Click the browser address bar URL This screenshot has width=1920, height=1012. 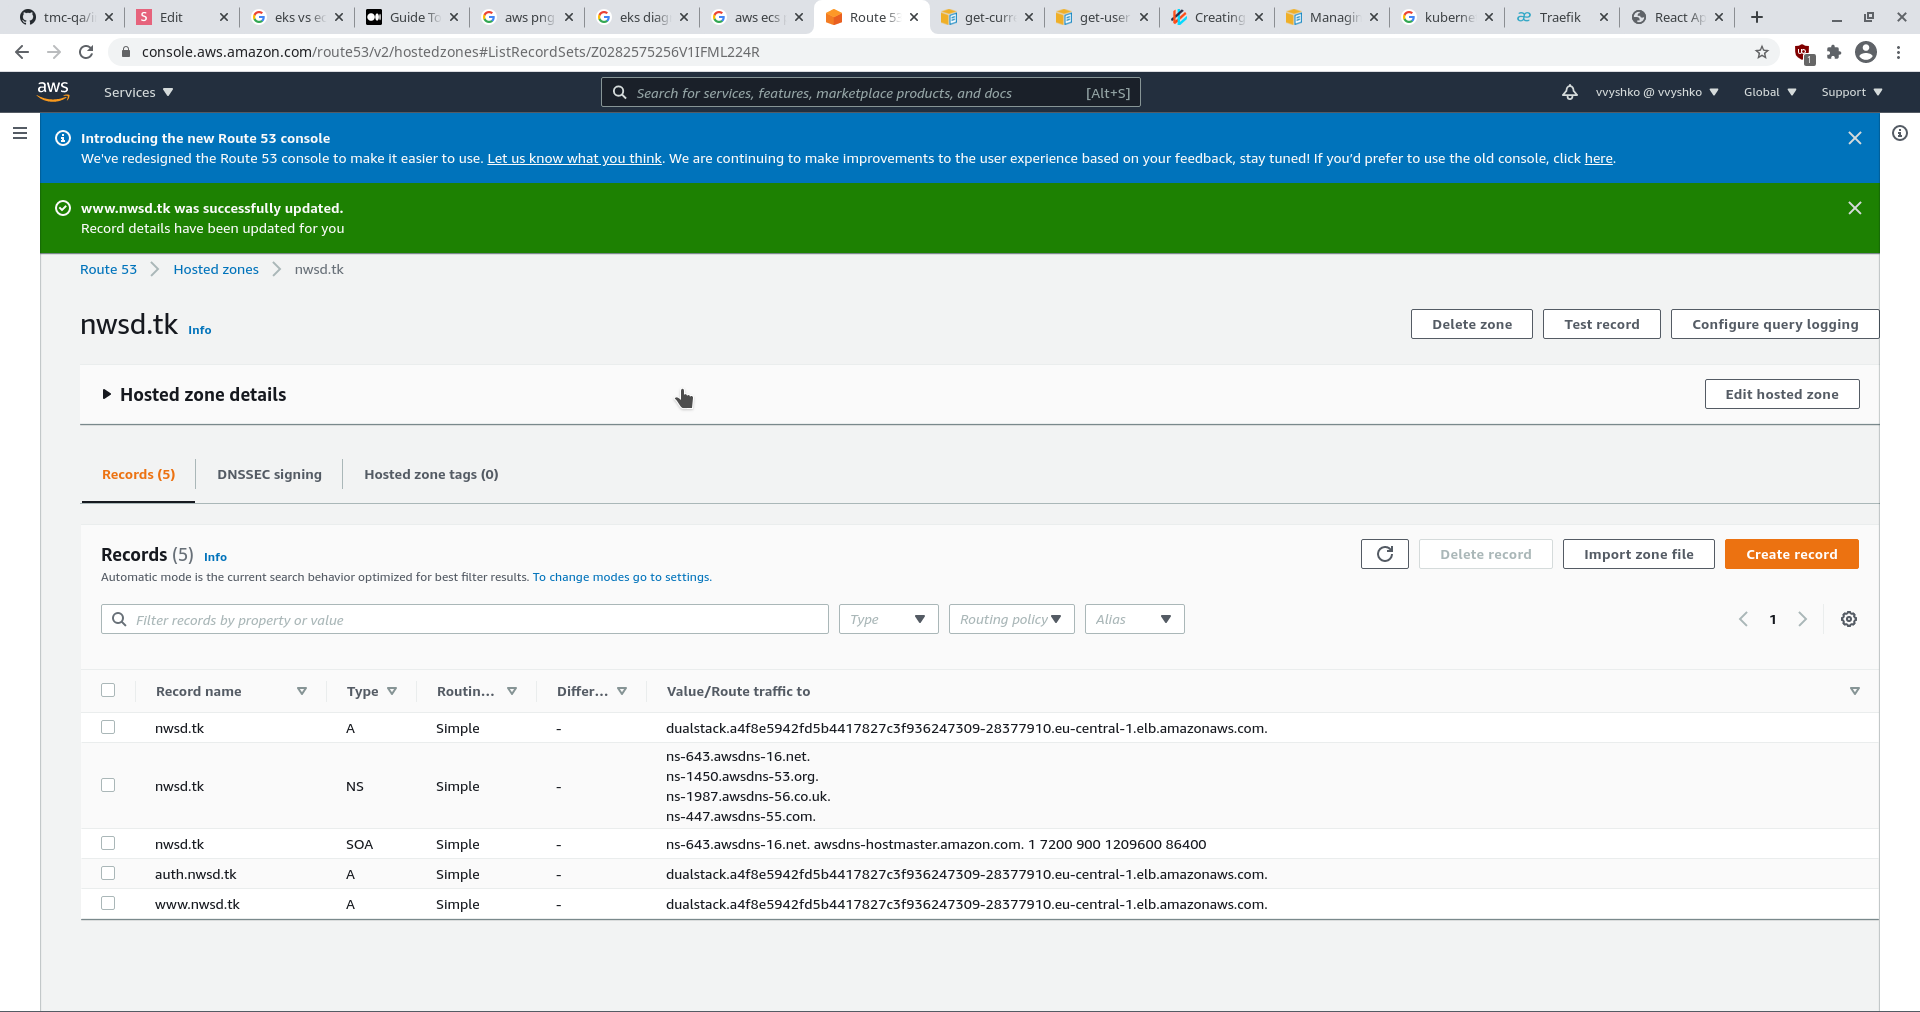450,52
